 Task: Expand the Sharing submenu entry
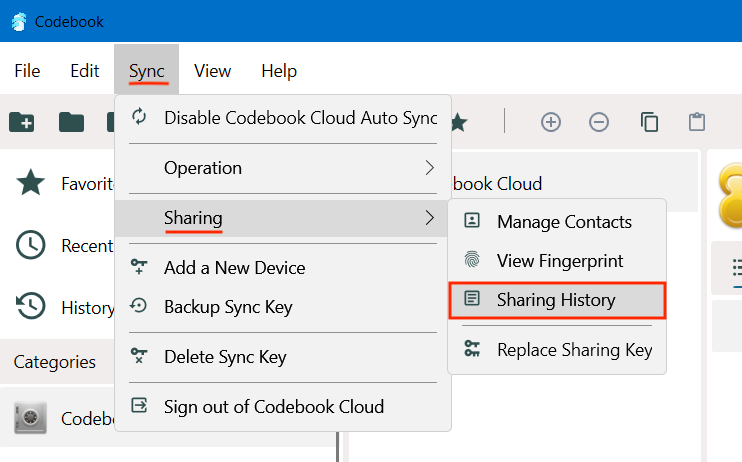click(x=282, y=218)
